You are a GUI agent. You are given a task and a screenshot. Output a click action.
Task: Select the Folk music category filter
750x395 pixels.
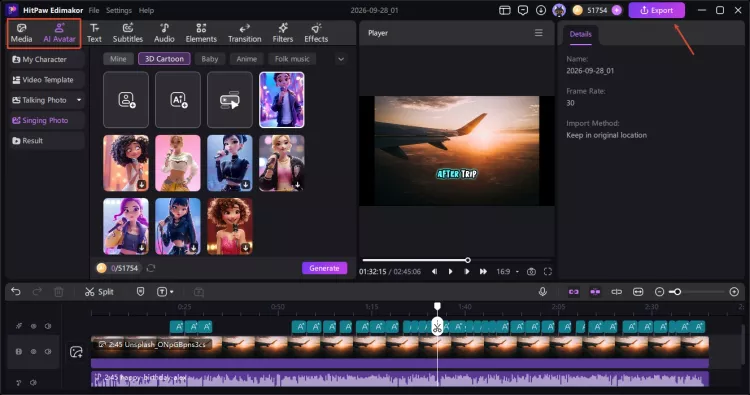(292, 59)
